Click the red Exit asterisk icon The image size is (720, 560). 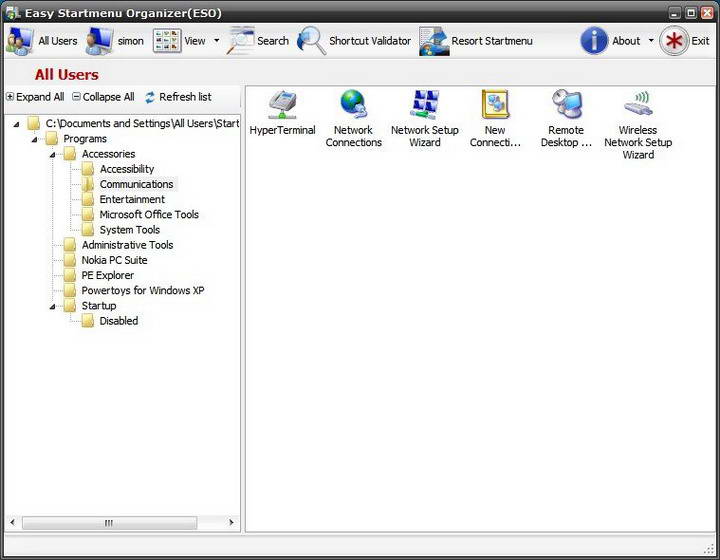click(674, 41)
